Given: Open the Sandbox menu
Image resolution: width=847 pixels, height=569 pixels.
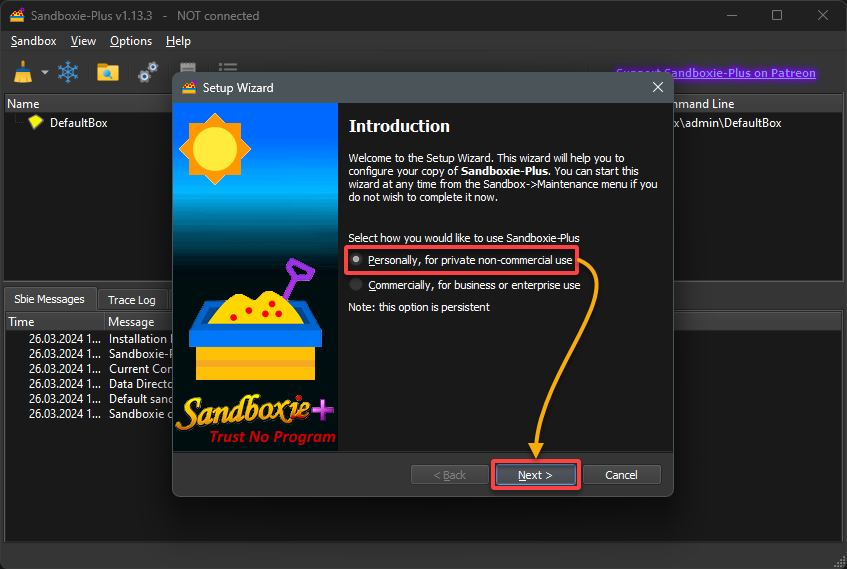Looking at the screenshot, I should click(x=33, y=41).
